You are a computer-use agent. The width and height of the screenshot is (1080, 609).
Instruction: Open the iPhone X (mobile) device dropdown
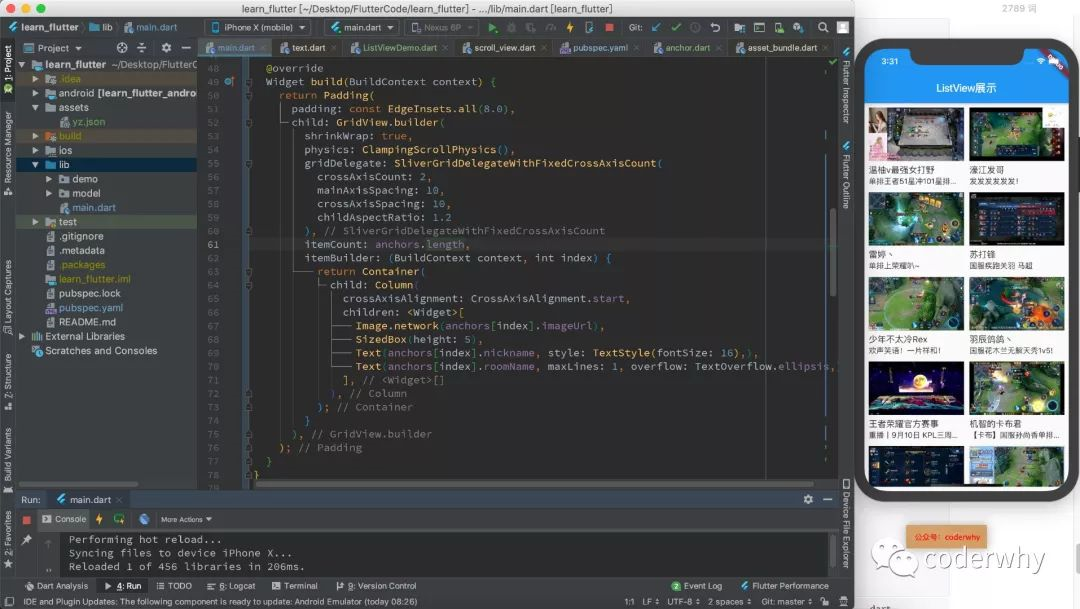tap(258, 28)
